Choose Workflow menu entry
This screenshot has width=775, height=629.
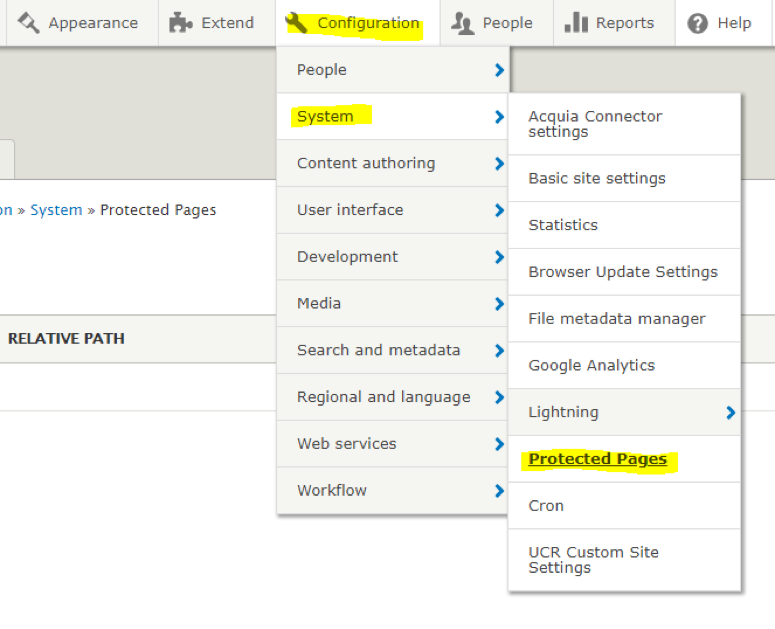coord(392,490)
